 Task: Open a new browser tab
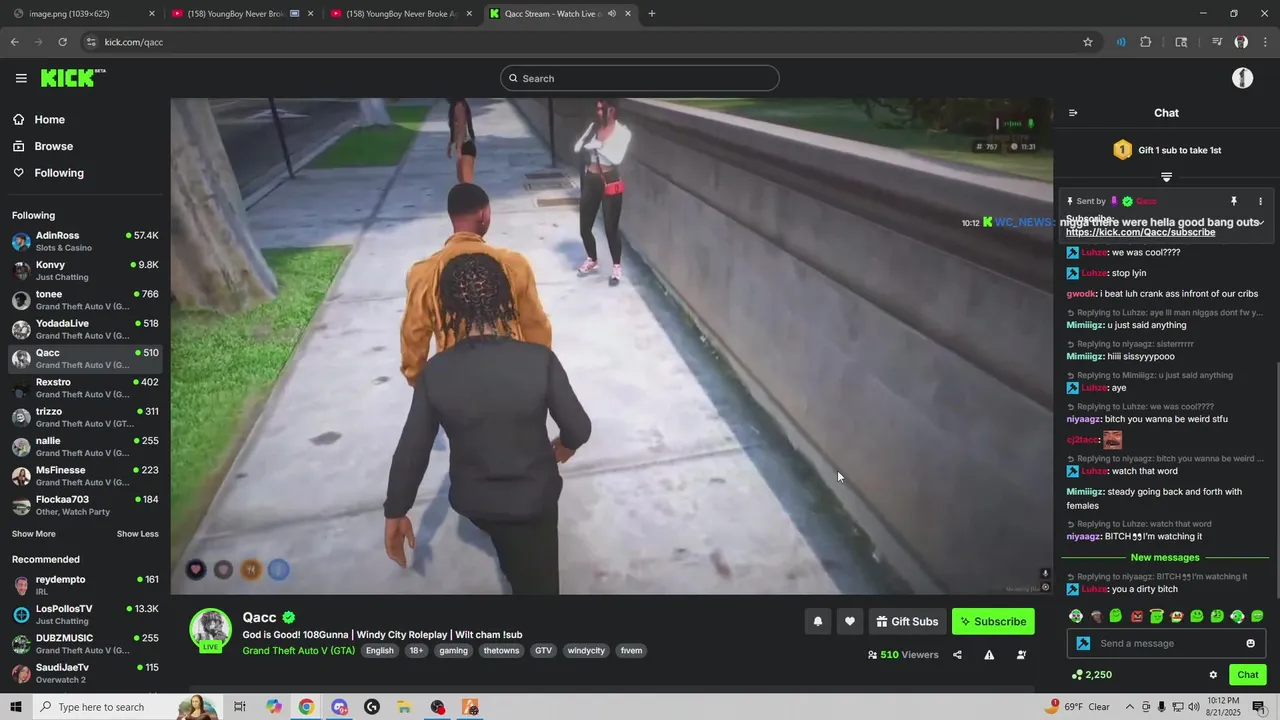pos(652,14)
